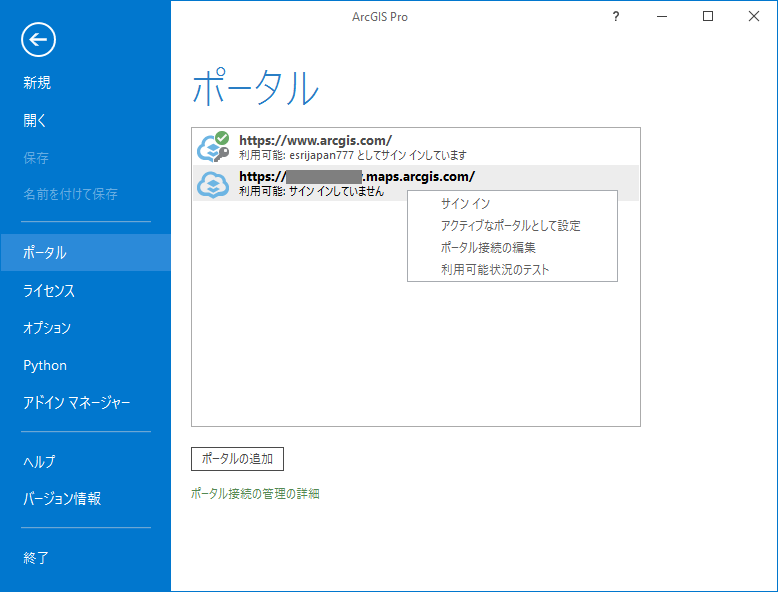Open the オプション sidebar page

tap(47, 328)
